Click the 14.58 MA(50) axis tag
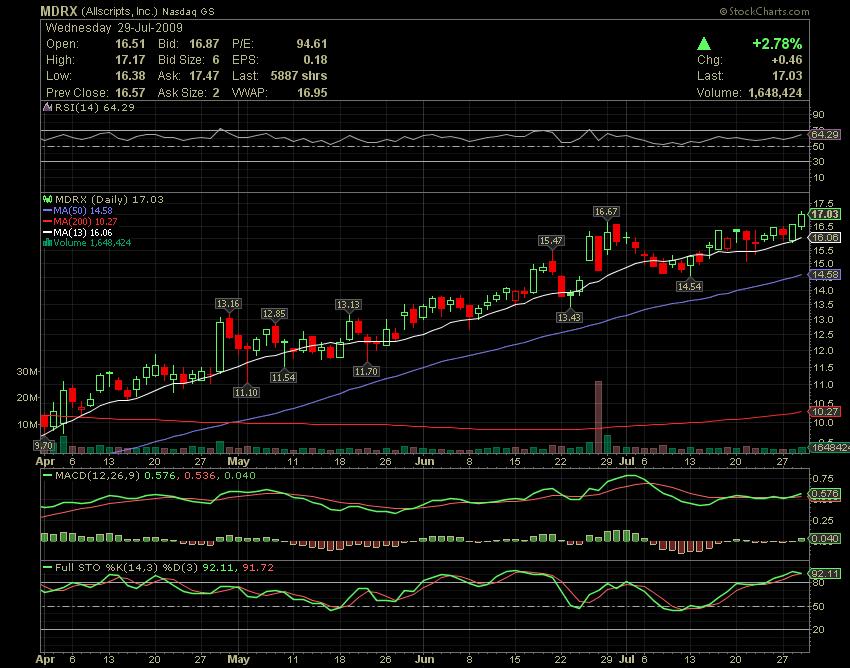 pos(825,275)
